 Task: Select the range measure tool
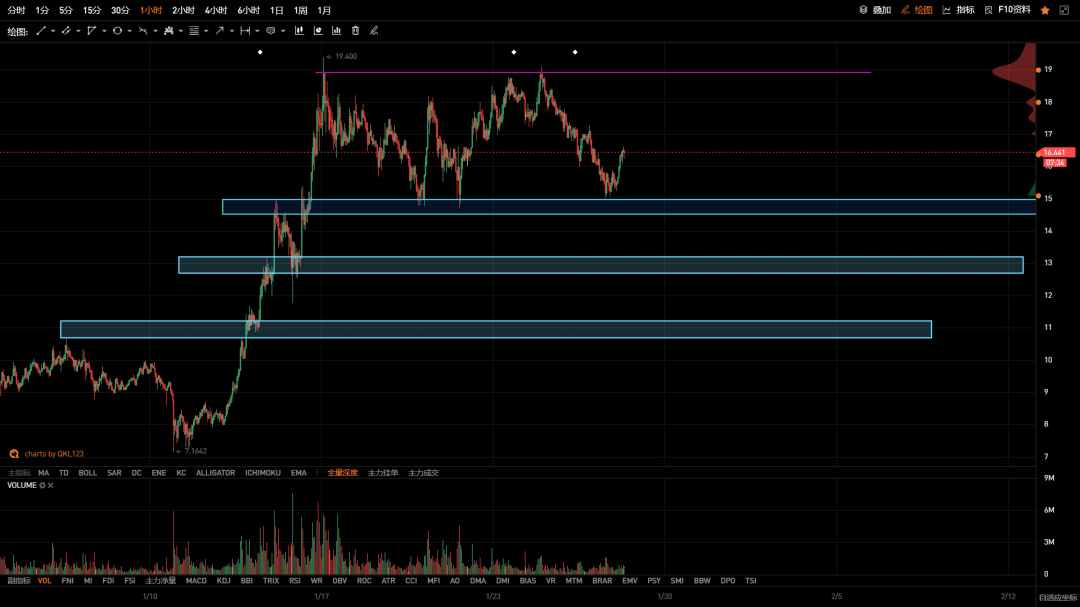click(245, 31)
